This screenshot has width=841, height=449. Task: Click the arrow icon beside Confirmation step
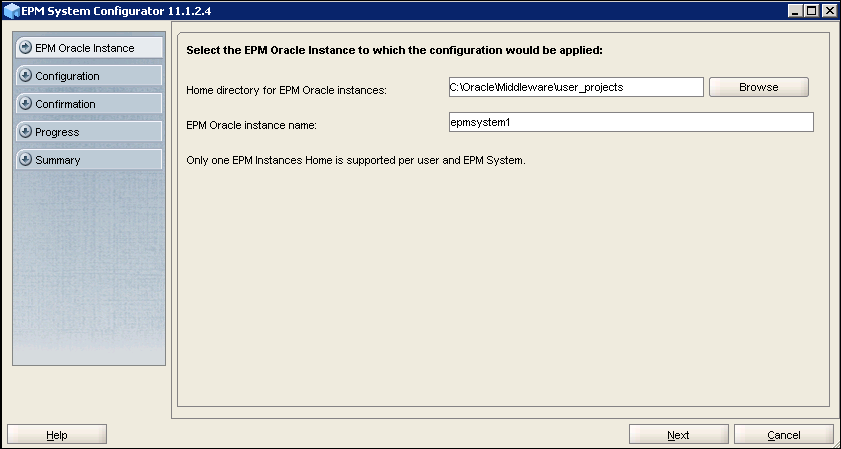(x=26, y=104)
